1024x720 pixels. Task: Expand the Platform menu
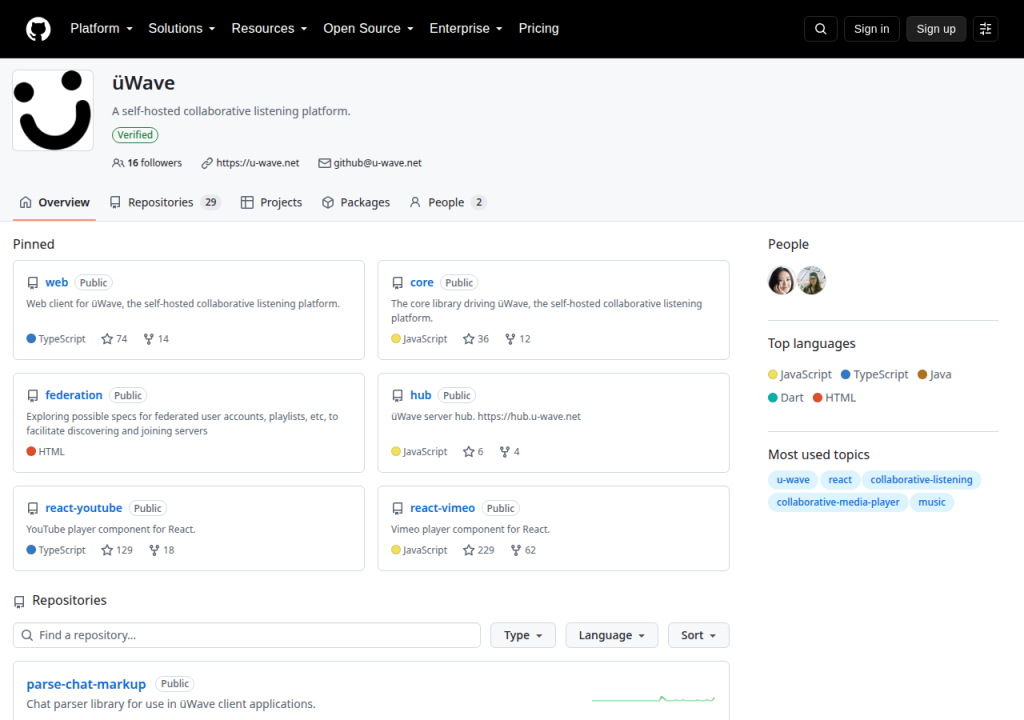click(101, 29)
